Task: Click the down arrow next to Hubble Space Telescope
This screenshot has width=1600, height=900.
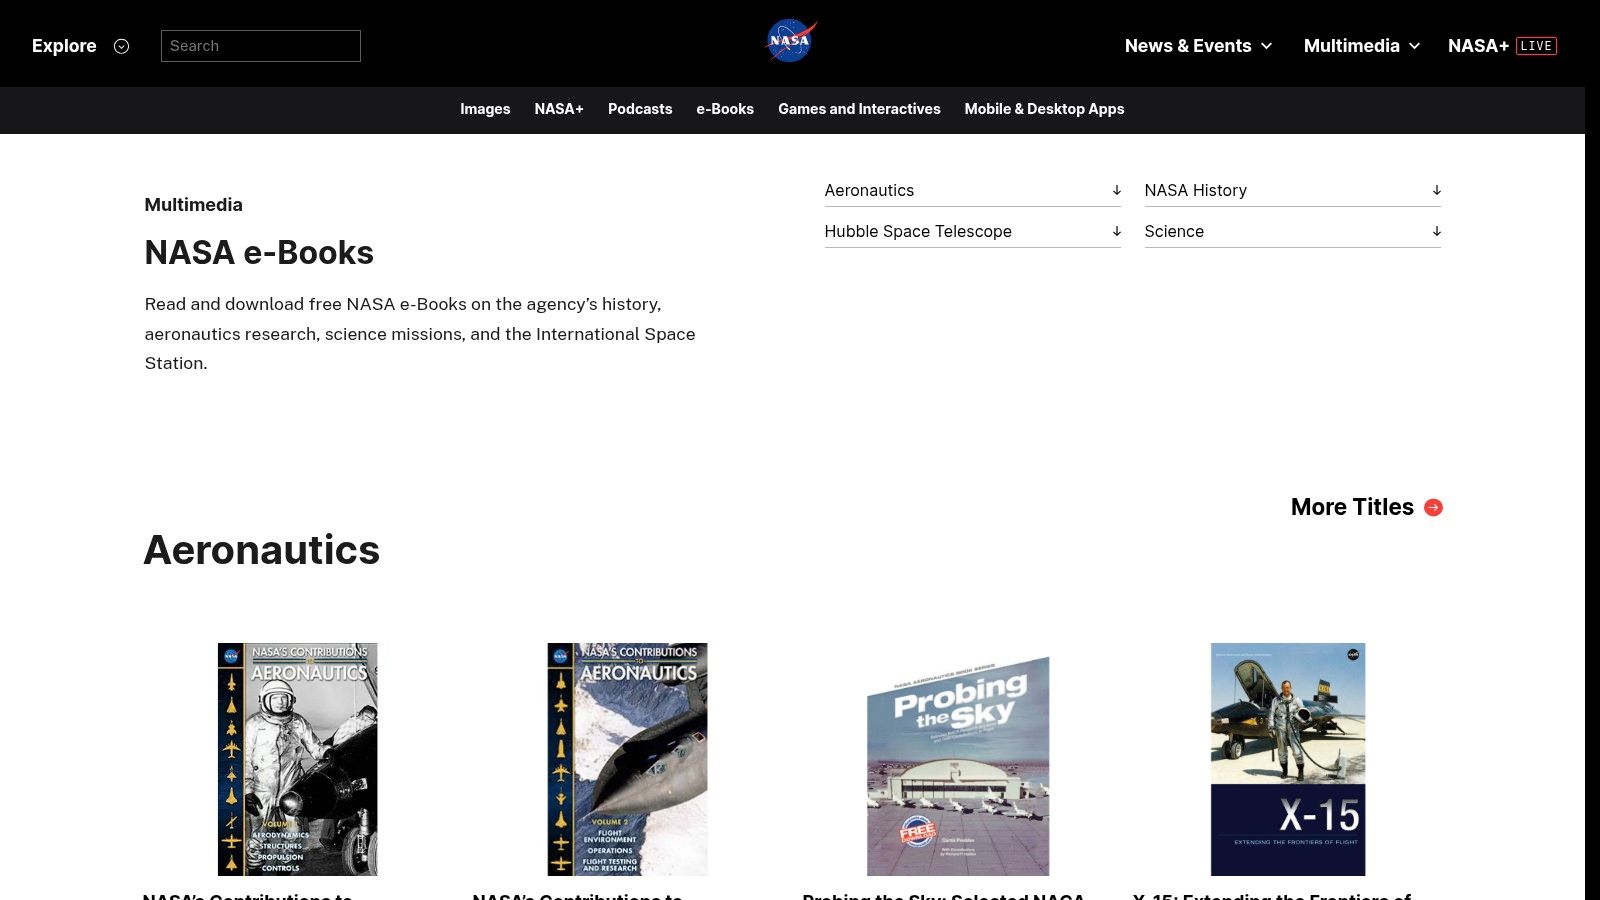Action: tap(1116, 231)
